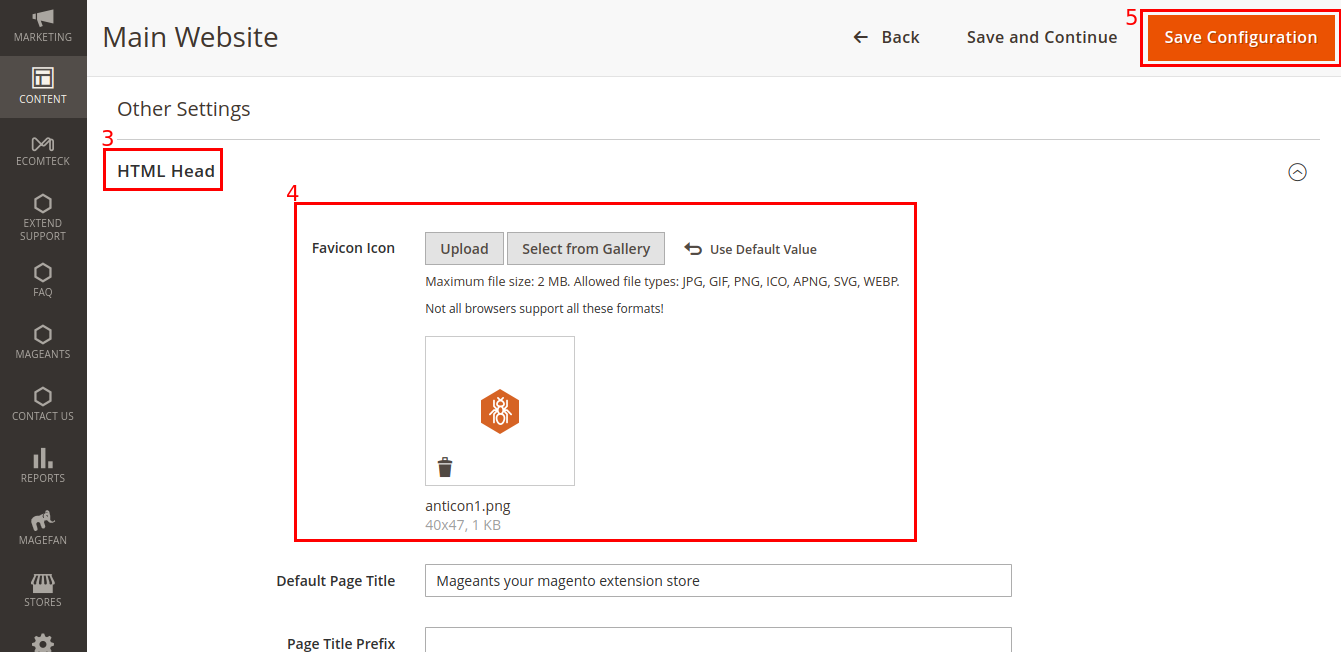This screenshot has width=1341, height=652.
Task: Select the Content sidebar icon
Action: coord(43,85)
